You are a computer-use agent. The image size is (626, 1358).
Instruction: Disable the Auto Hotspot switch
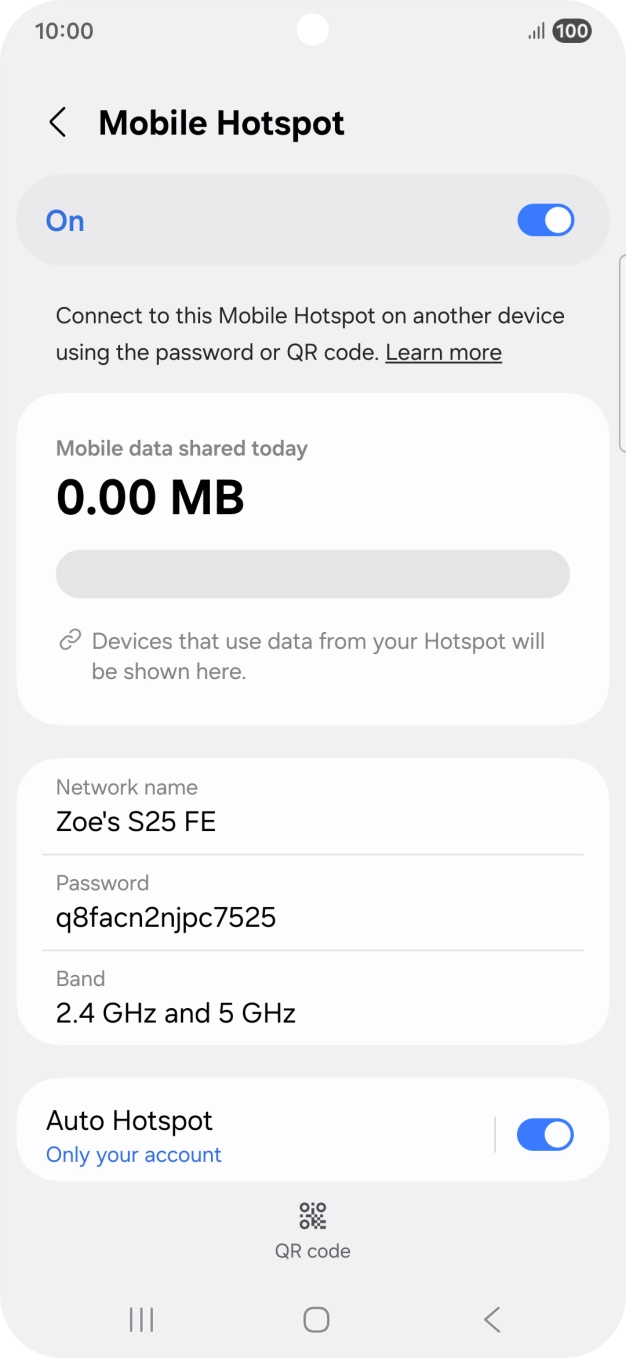(545, 1133)
